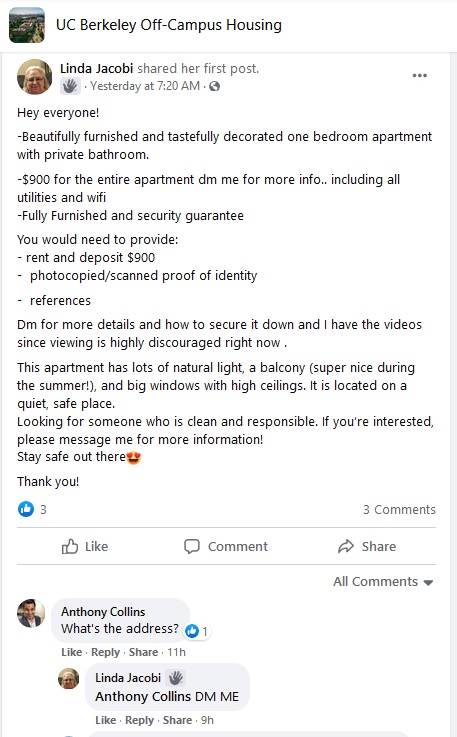457x737 pixels.
Task: Open Linda Jacobi's profile picture on the post
Action: point(35,77)
